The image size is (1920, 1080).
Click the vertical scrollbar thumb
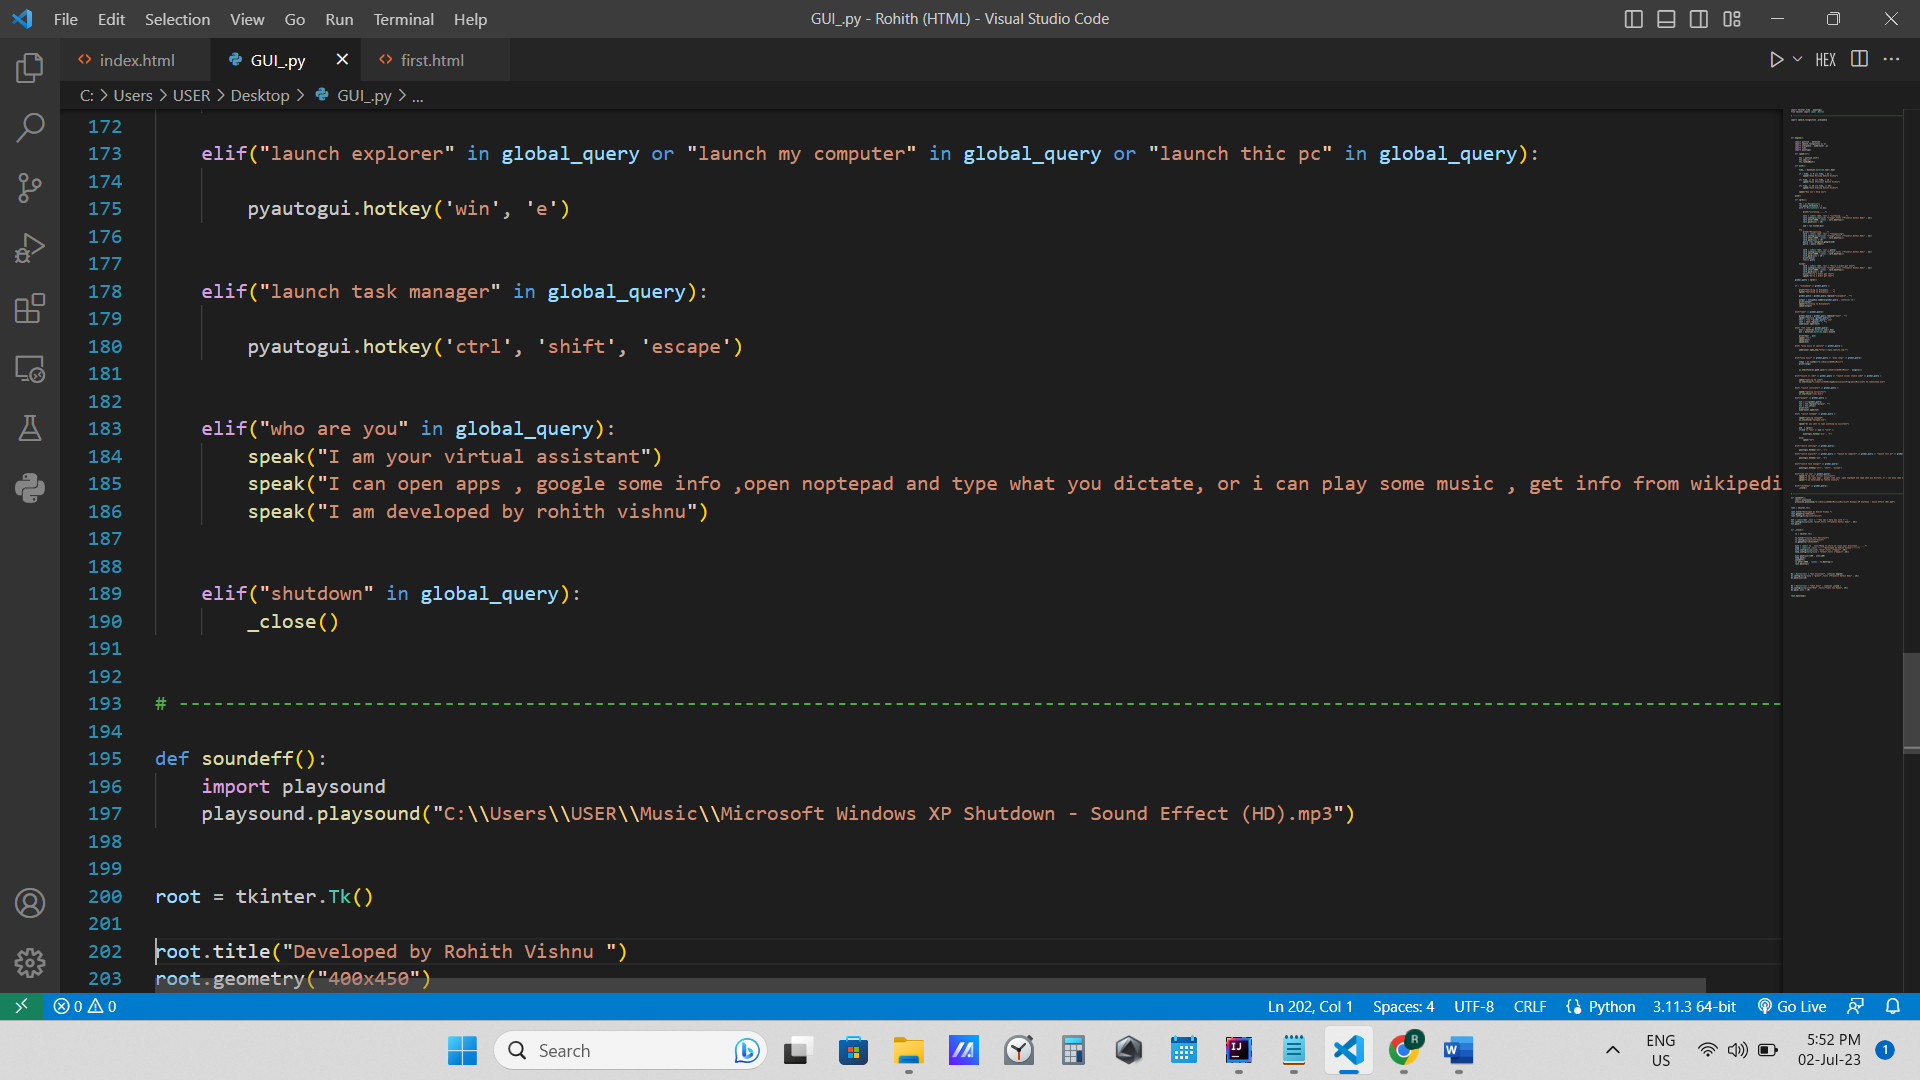pos(1911,700)
